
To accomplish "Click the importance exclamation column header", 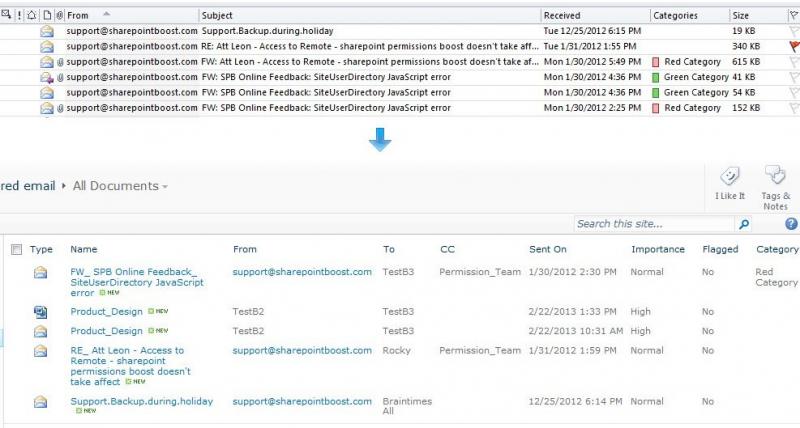I will pos(18,16).
